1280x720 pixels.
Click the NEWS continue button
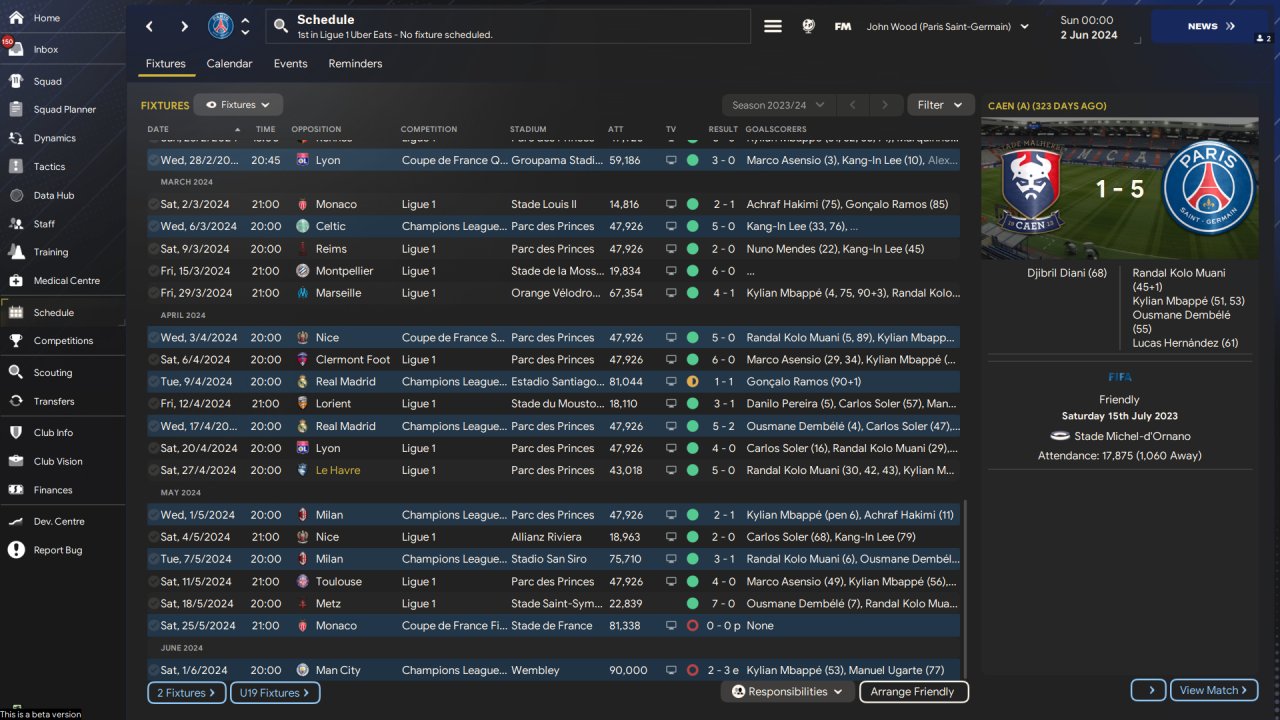coord(1210,26)
